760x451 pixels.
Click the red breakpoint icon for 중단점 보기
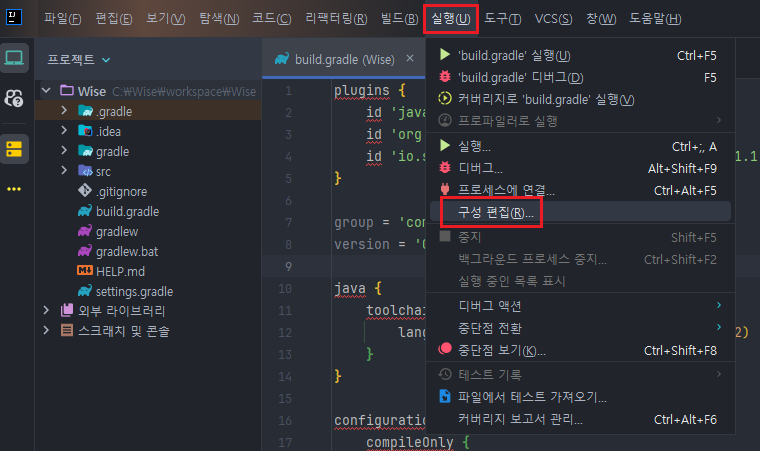(445, 349)
